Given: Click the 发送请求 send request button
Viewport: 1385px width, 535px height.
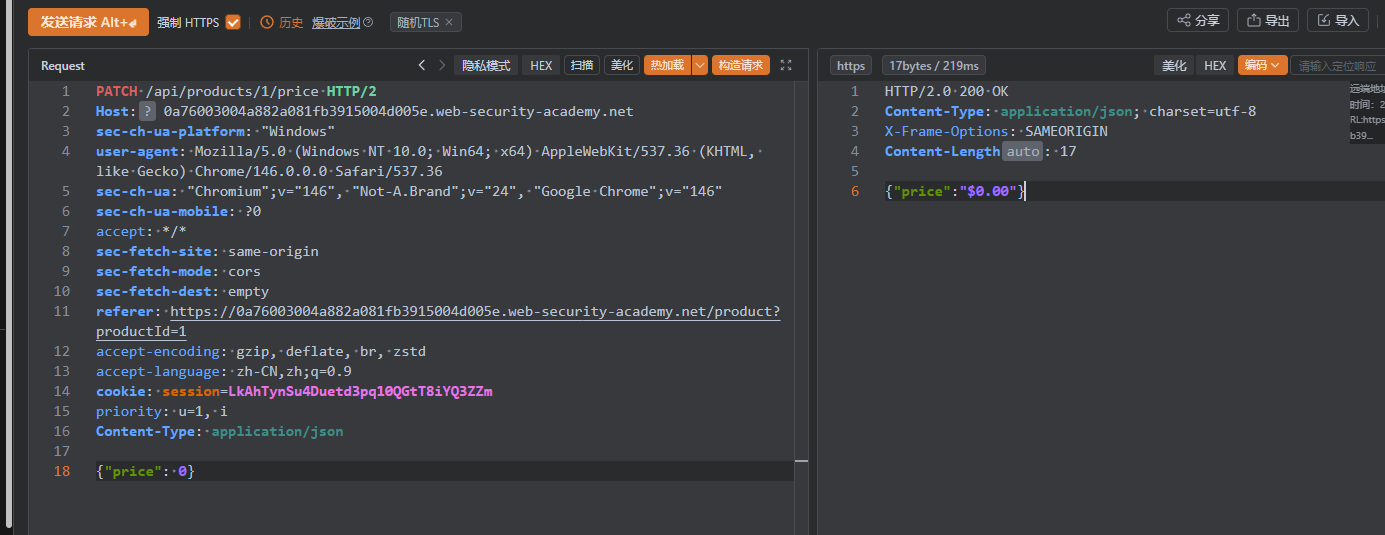Looking at the screenshot, I should click(x=88, y=22).
